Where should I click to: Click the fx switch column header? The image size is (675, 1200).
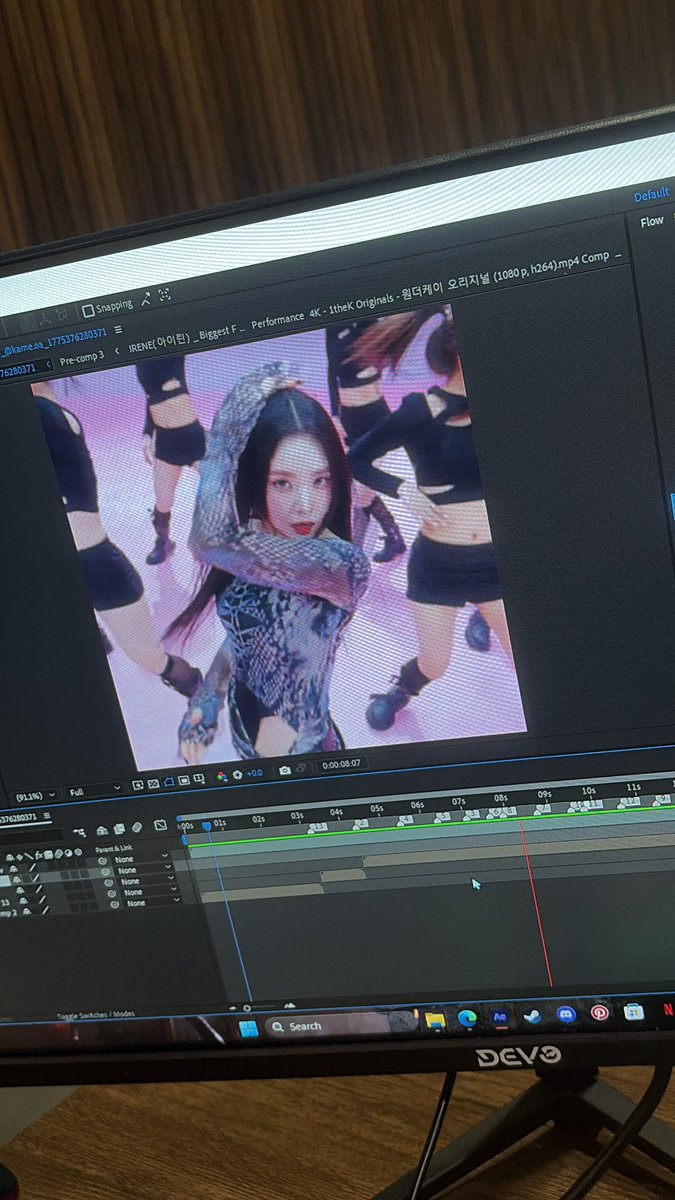coord(38,855)
